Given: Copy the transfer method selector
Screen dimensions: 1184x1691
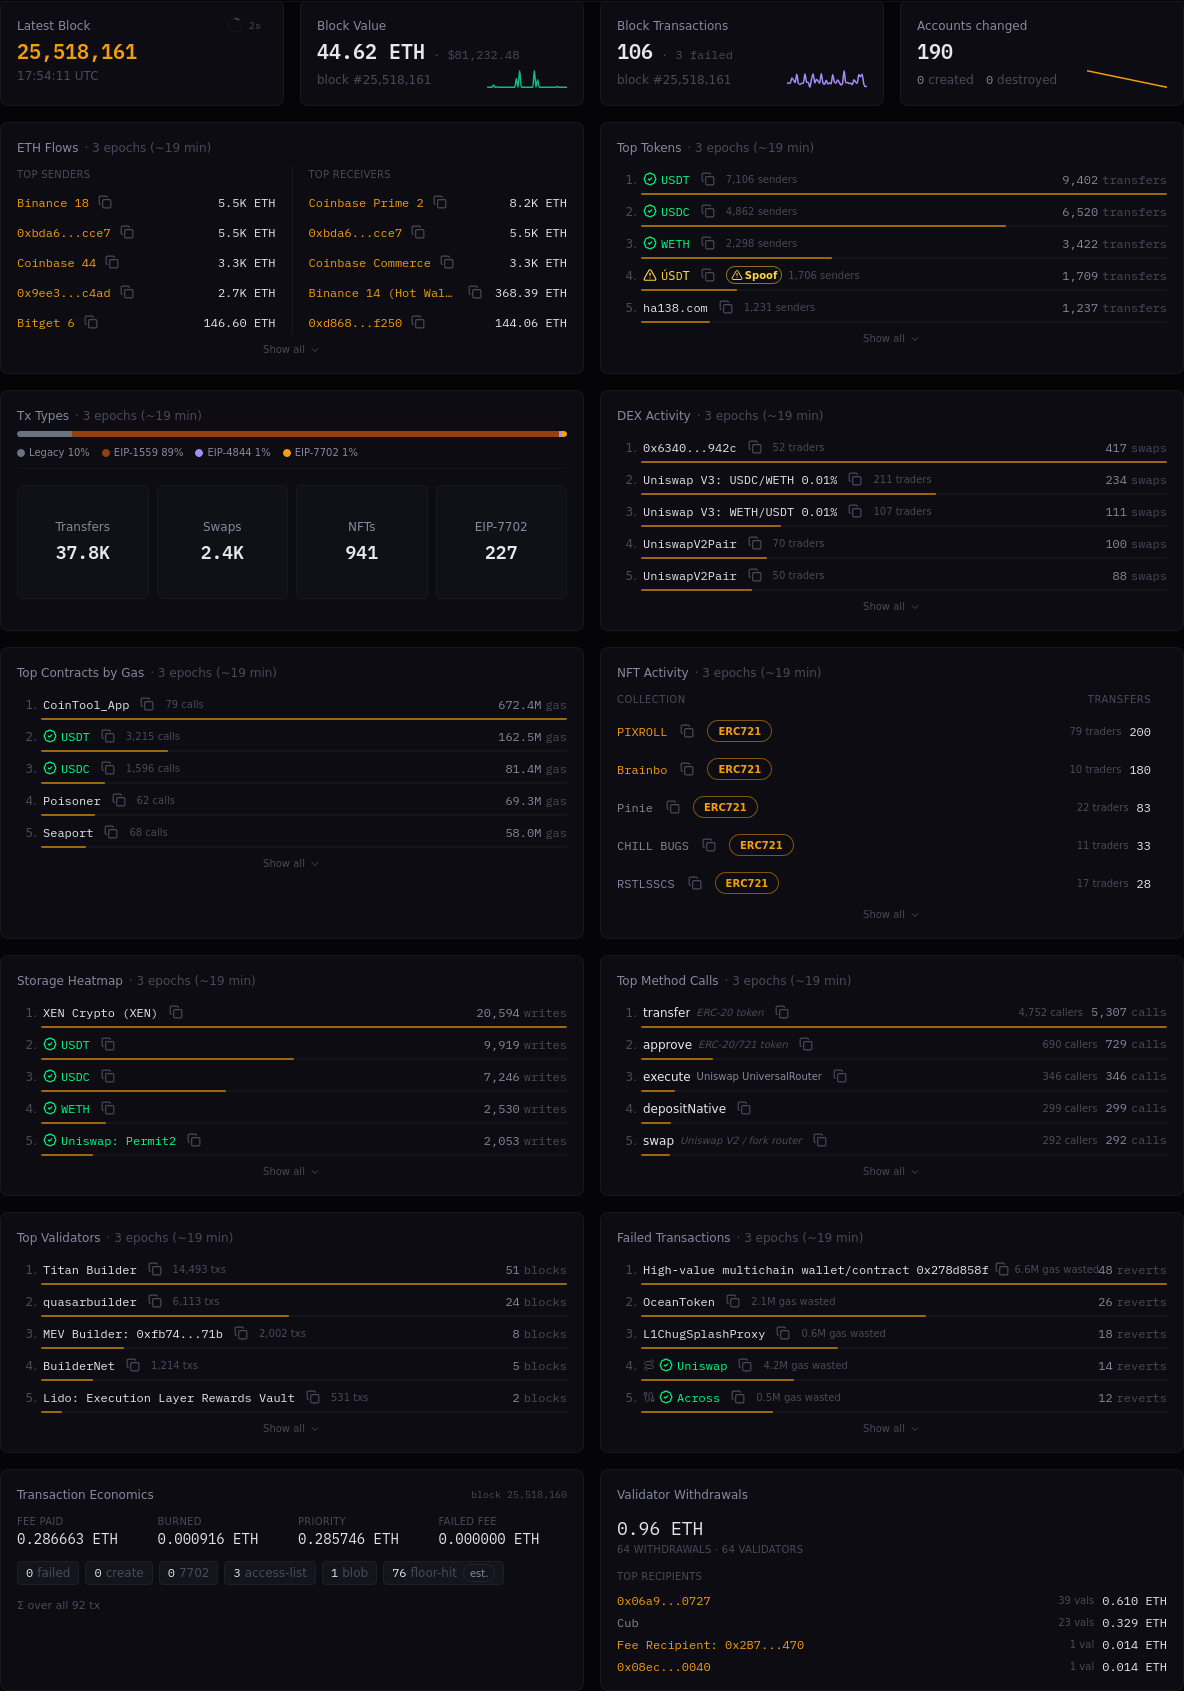Looking at the screenshot, I should tap(782, 1012).
